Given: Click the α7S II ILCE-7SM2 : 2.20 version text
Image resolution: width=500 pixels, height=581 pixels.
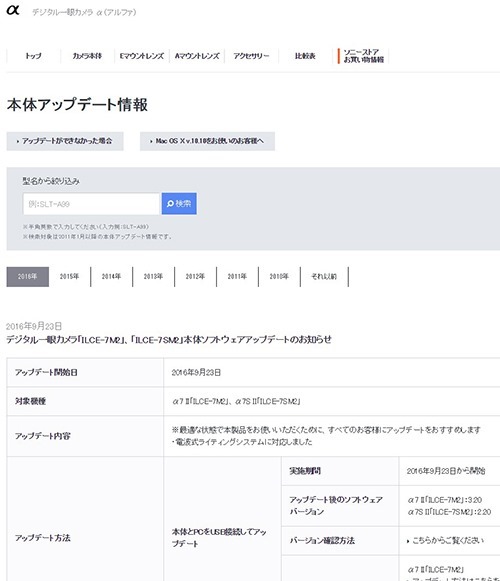Looking at the screenshot, I should pos(449,512).
